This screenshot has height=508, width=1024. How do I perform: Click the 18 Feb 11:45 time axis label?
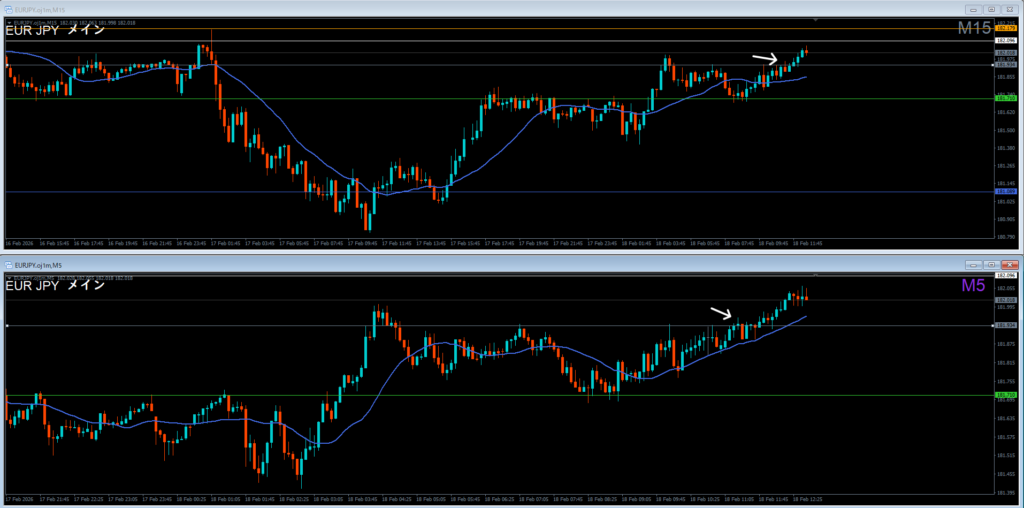[807, 243]
